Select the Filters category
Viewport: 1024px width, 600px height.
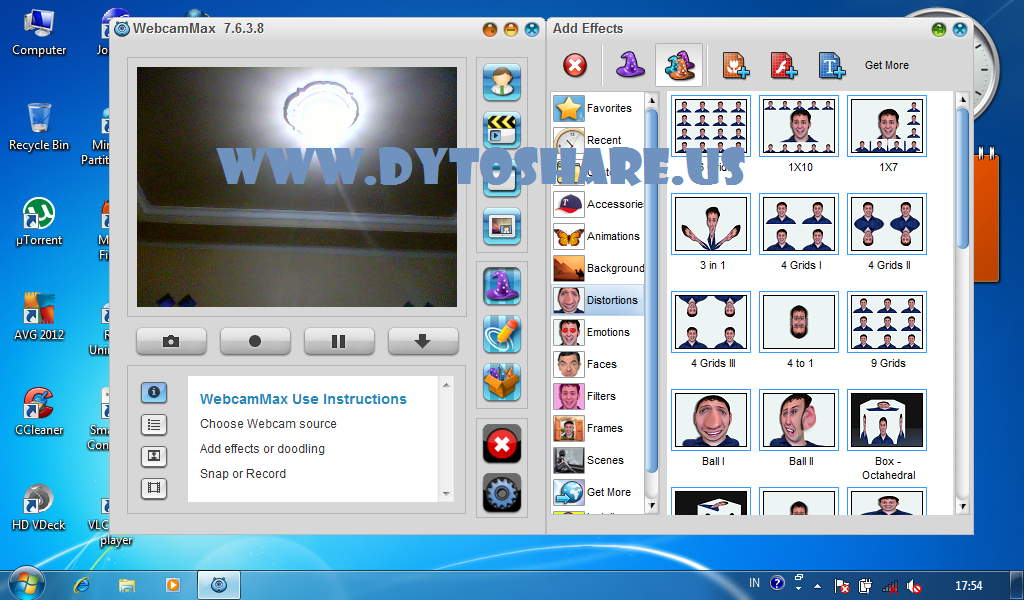tap(598, 396)
